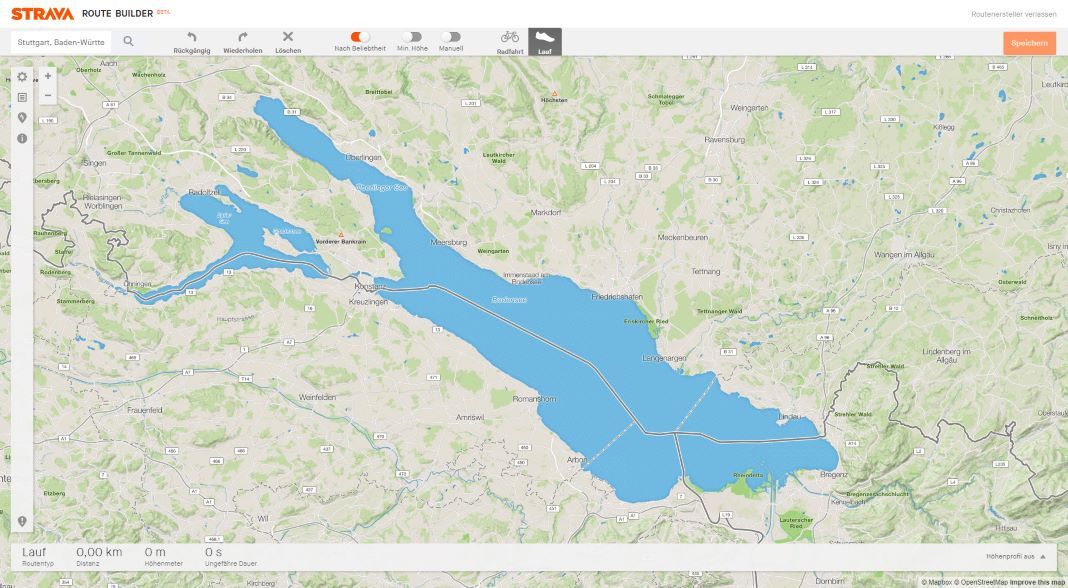The height and width of the screenshot is (588, 1068).
Task: Click the Höhenmeter 0 m value
Action: pos(155,552)
